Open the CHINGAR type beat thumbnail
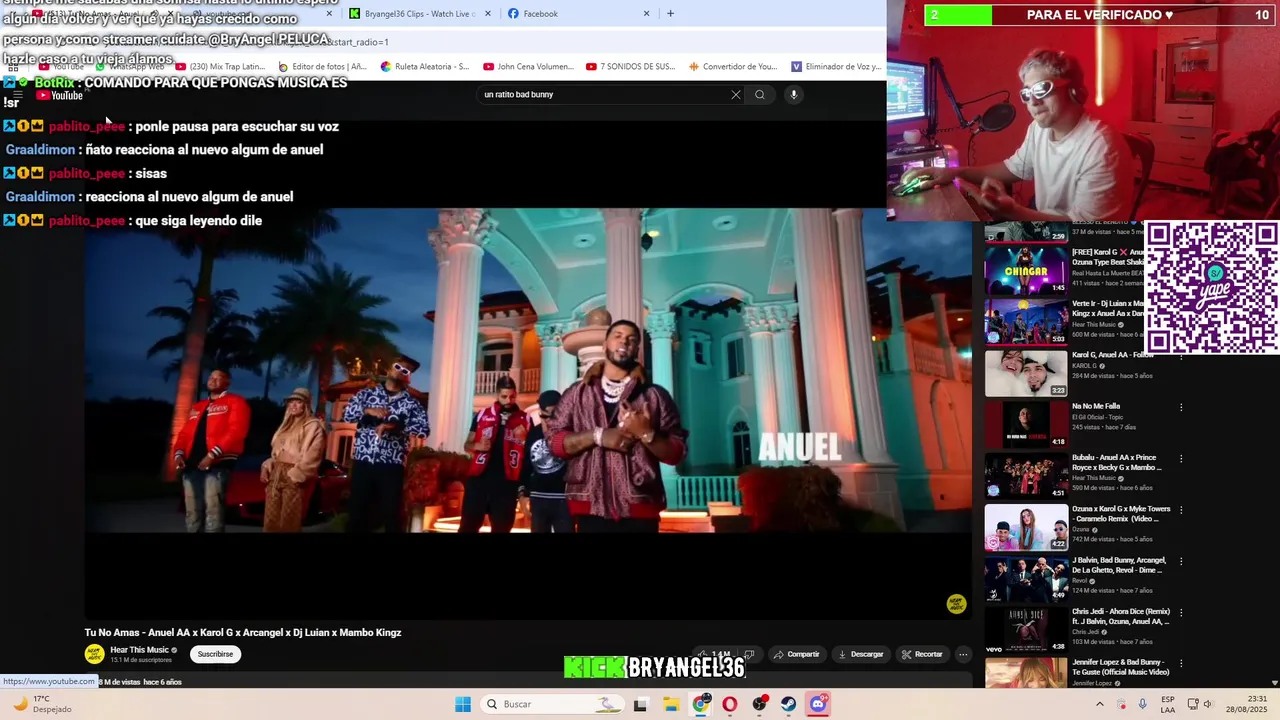Image resolution: width=1280 pixels, height=720 pixels. pos(1026,271)
